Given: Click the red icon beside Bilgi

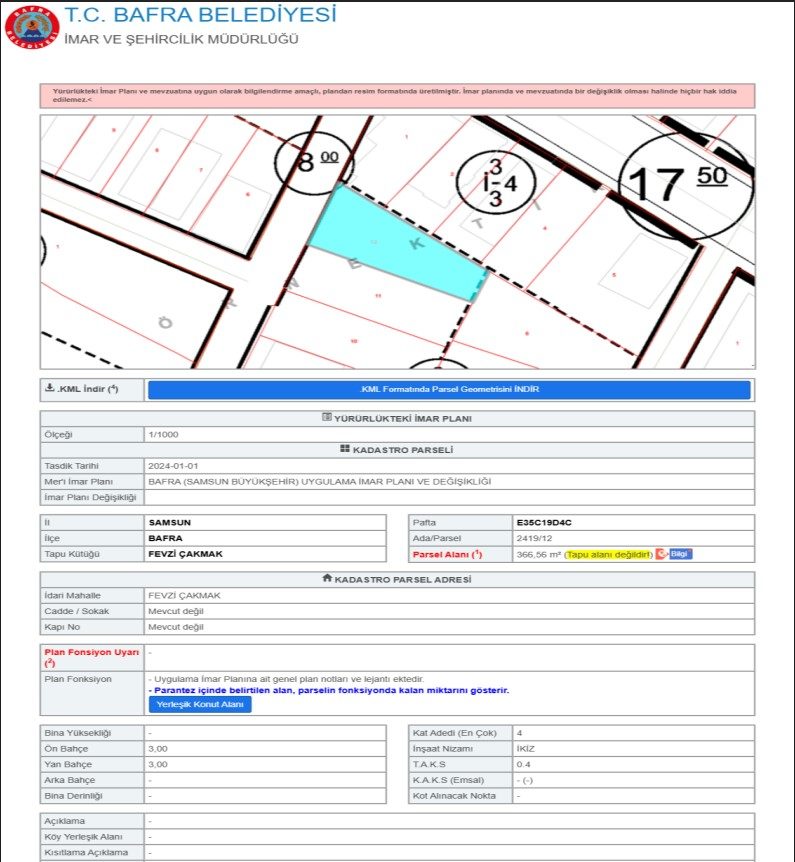Looking at the screenshot, I should (x=661, y=554).
